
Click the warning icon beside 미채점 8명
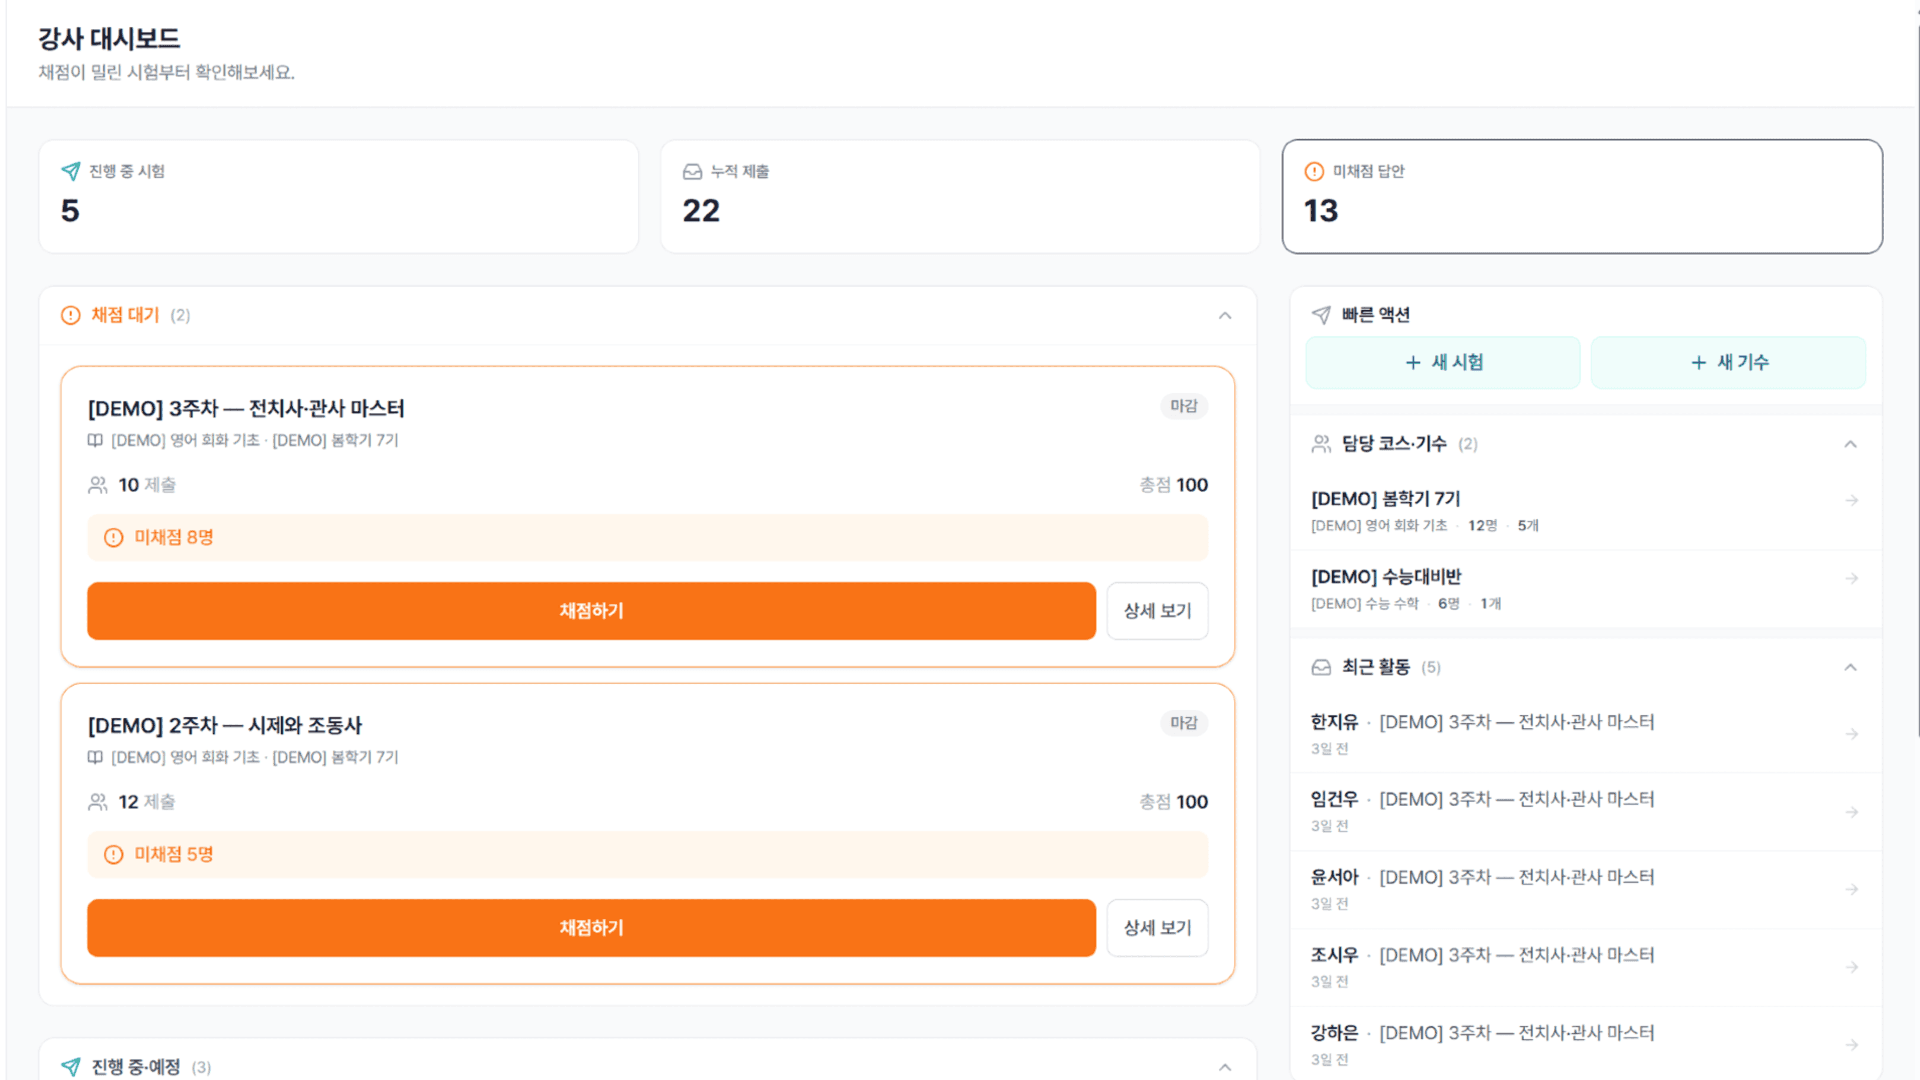114,538
